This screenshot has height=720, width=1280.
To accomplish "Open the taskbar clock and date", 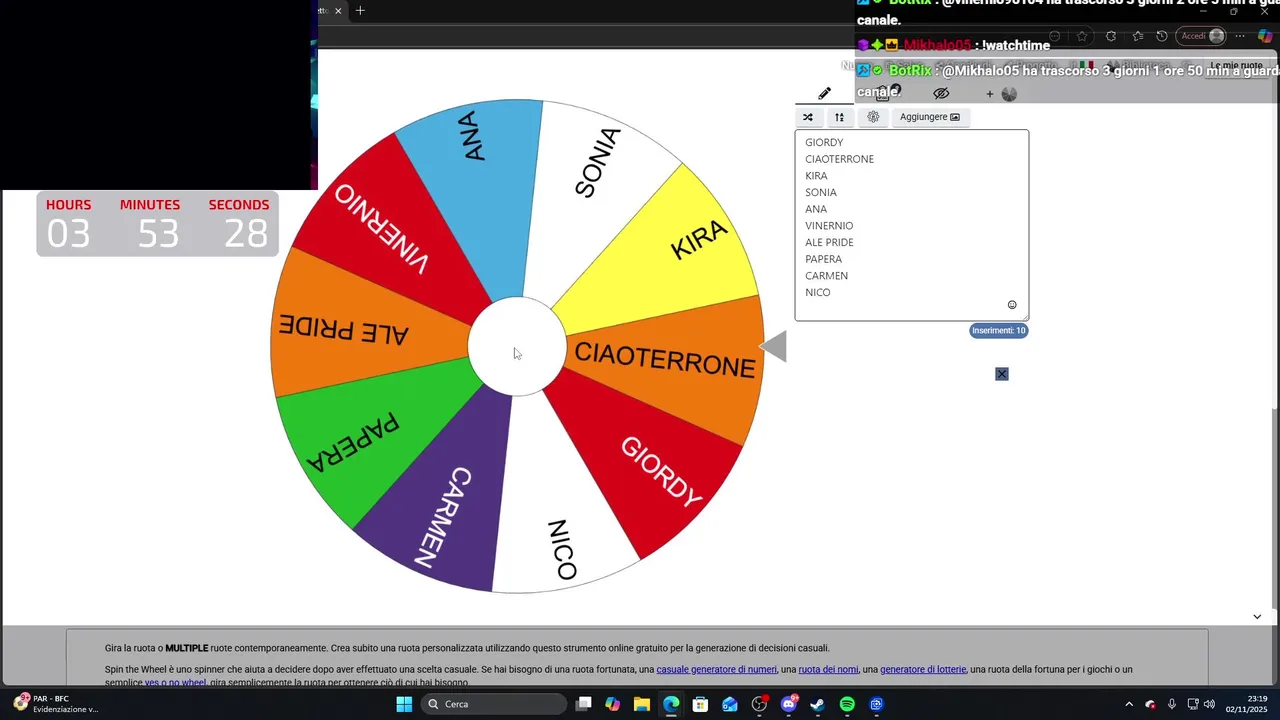I will pos(1247,704).
